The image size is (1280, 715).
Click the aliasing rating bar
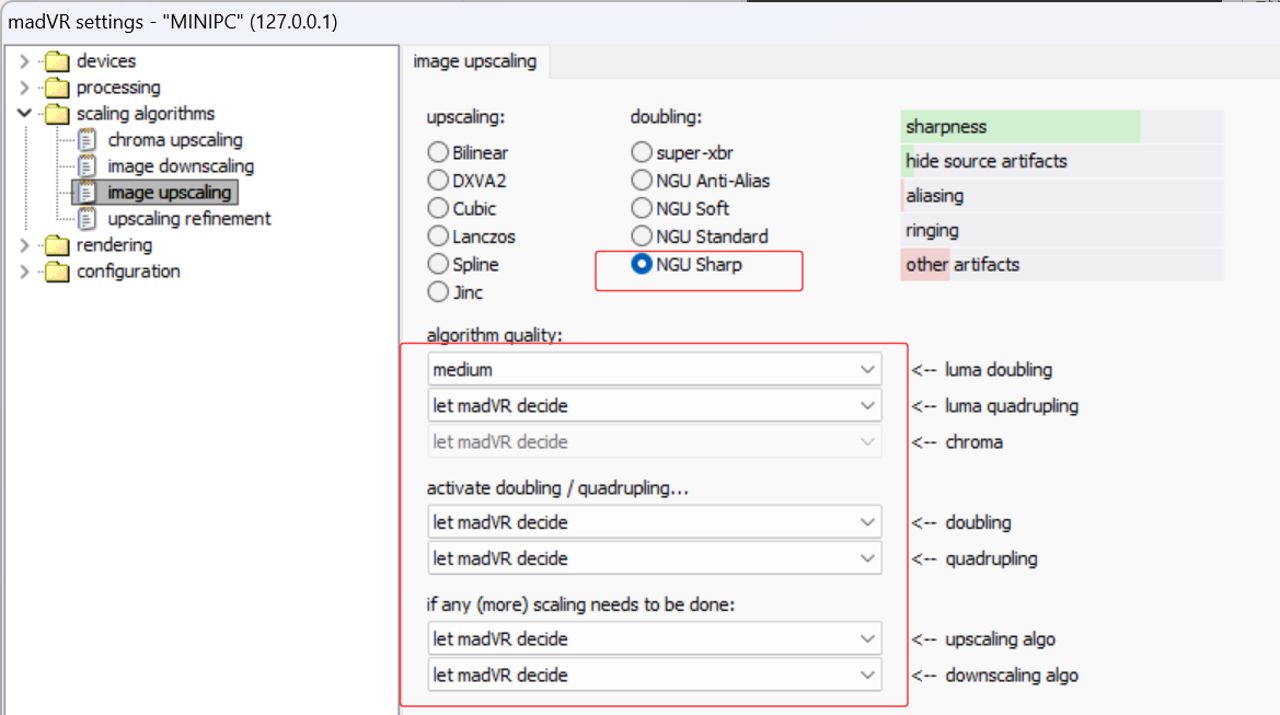(x=1062, y=196)
